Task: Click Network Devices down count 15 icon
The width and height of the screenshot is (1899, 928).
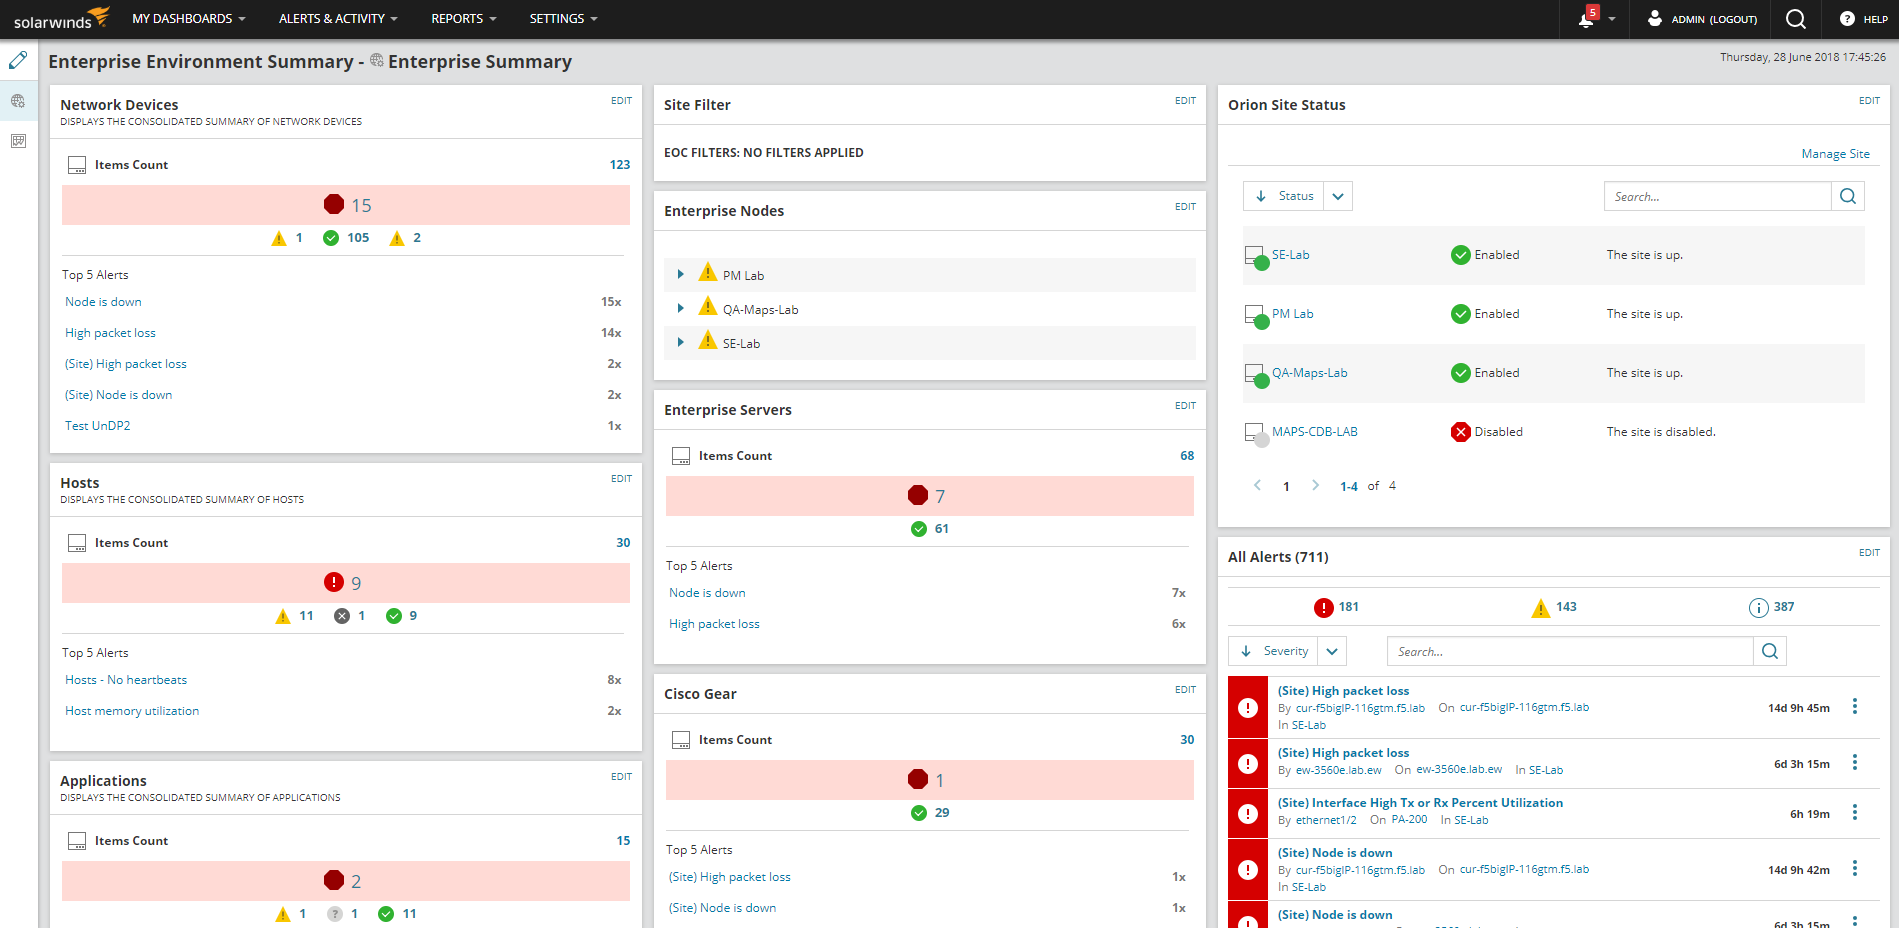Action: pos(334,204)
